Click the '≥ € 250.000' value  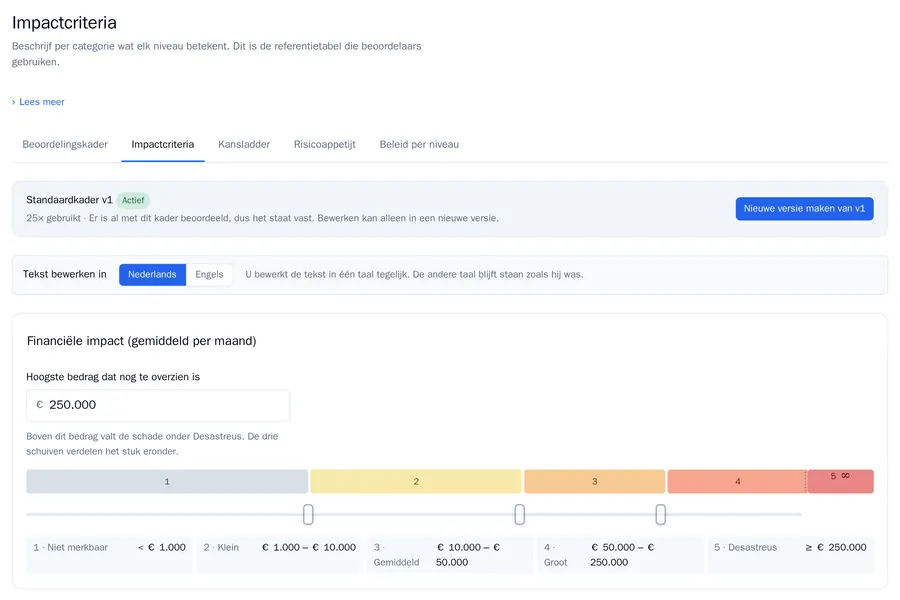836,547
